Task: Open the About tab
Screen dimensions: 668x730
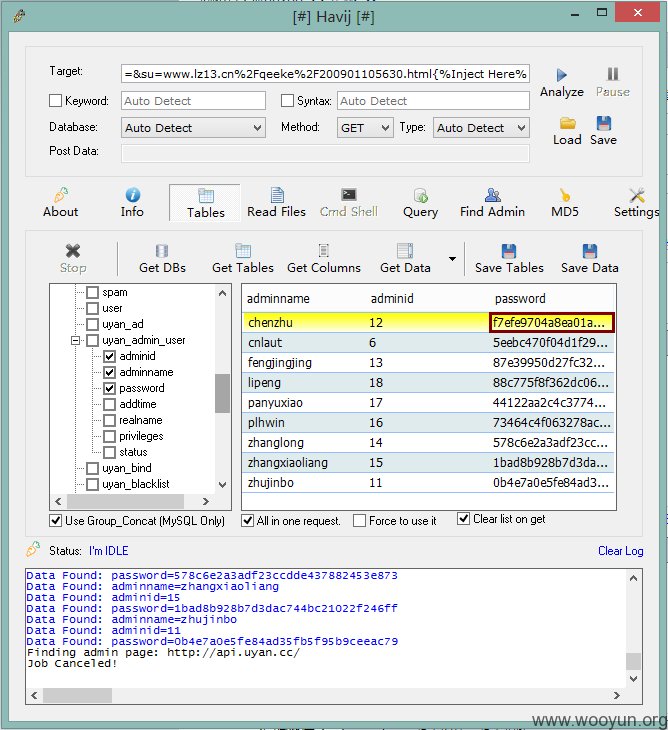Action: click(x=61, y=203)
